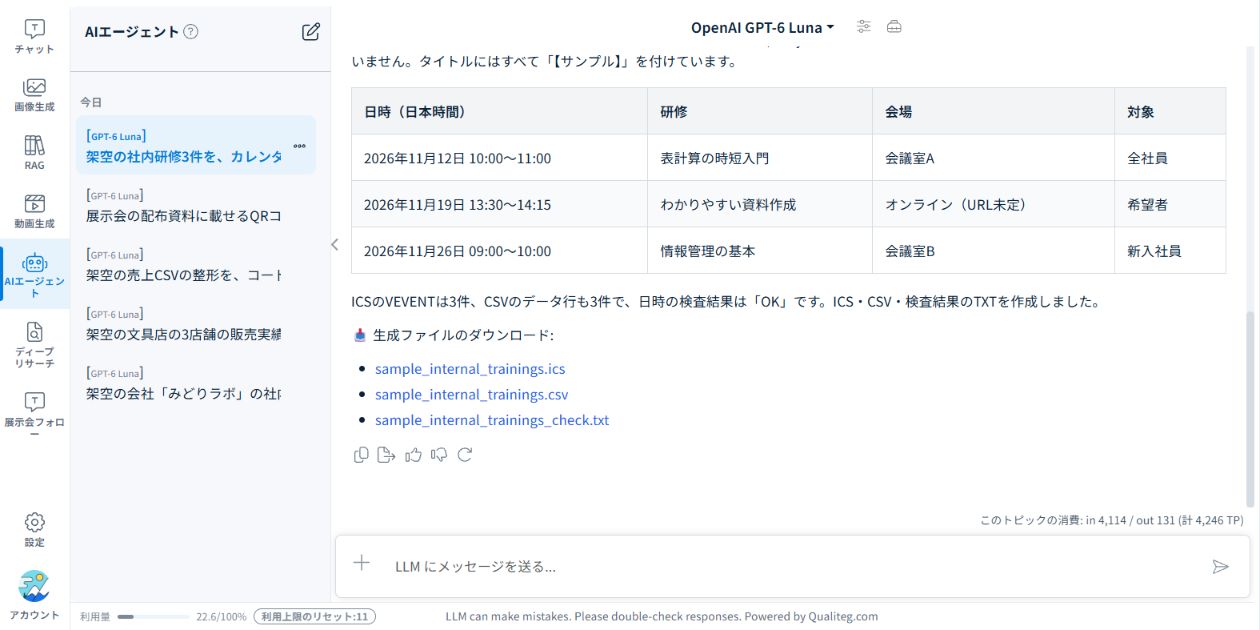The height and width of the screenshot is (630, 1260).
Task: Click the 今日 group label
Action: pos(91,102)
